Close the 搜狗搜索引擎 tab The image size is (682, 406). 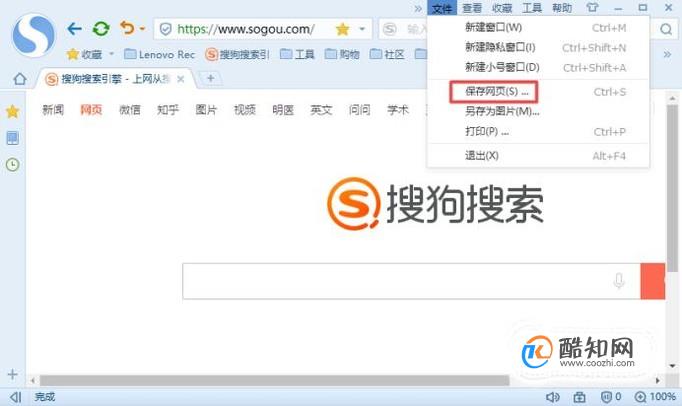coord(181,79)
